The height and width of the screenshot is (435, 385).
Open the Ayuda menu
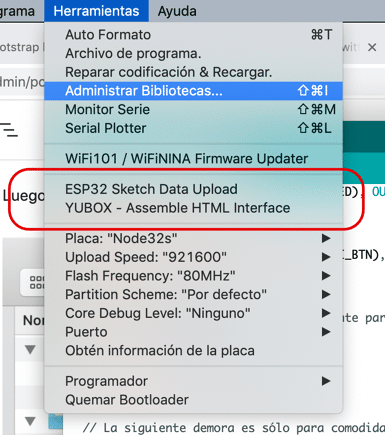[177, 11]
